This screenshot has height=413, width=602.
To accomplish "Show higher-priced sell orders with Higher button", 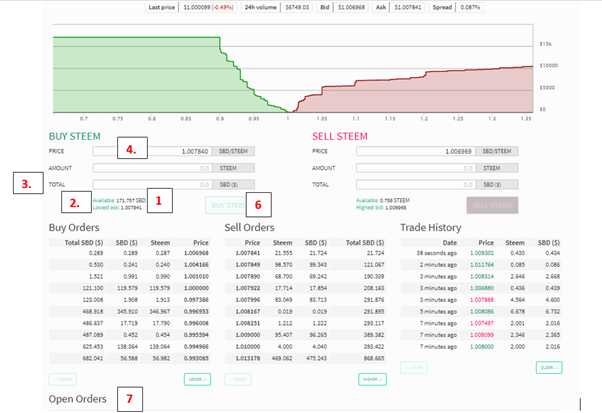I will pos(372,379).
